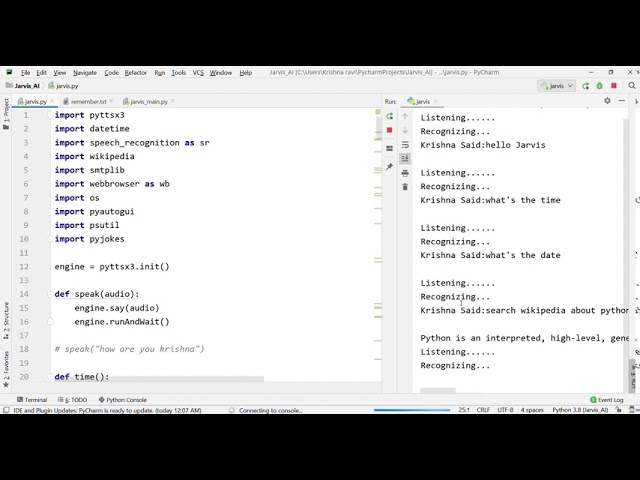Change UTF-8 file encoding in status bar
Image resolution: width=640 pixels, height=480 pixels.
(505, 410)
